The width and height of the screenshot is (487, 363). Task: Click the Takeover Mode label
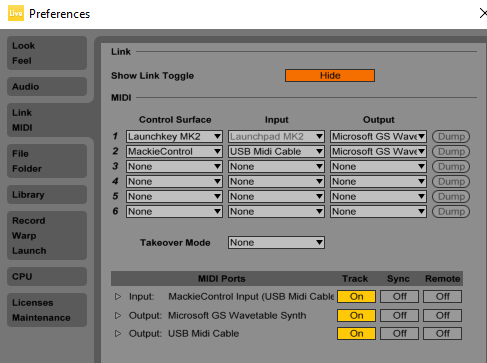tap(175, 243)
